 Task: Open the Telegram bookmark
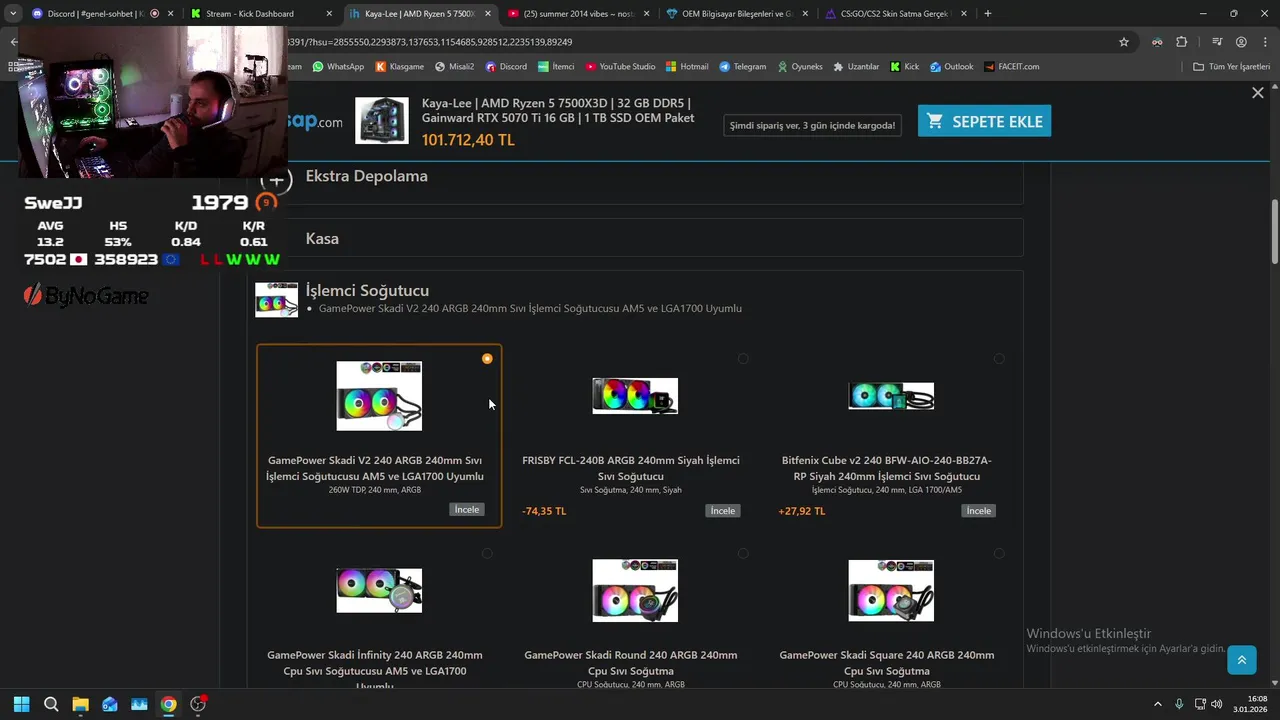pyautogui.click(x=742, y=67)
